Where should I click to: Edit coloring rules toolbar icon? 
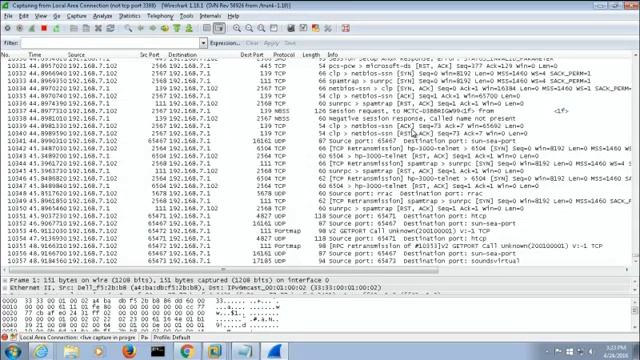(315, 28)
